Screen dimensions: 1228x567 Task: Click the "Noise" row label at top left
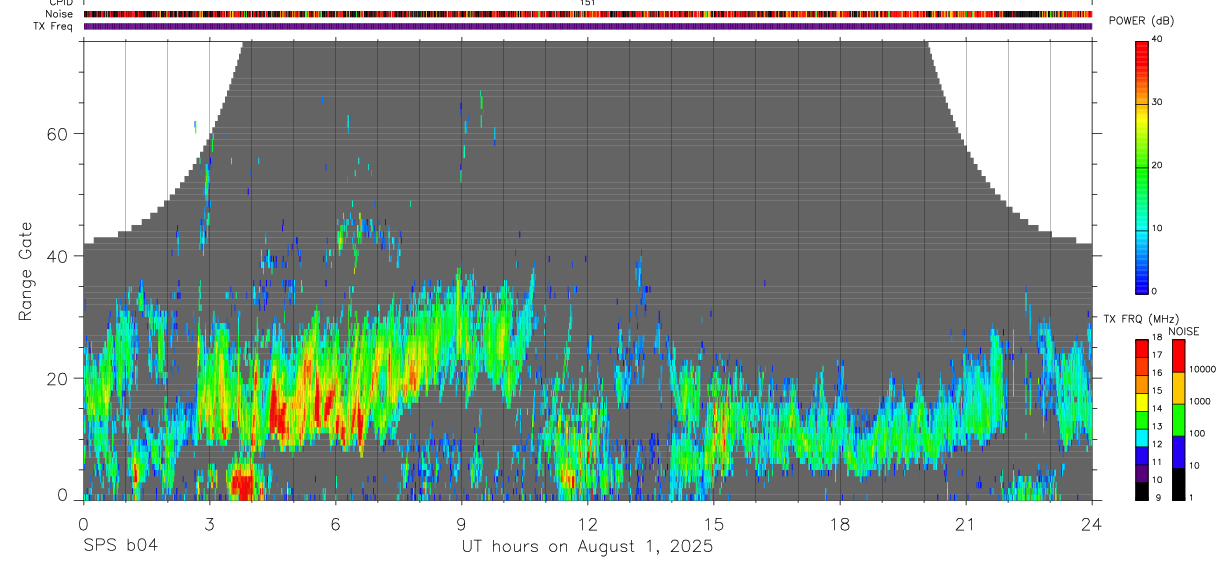point(60,14)
